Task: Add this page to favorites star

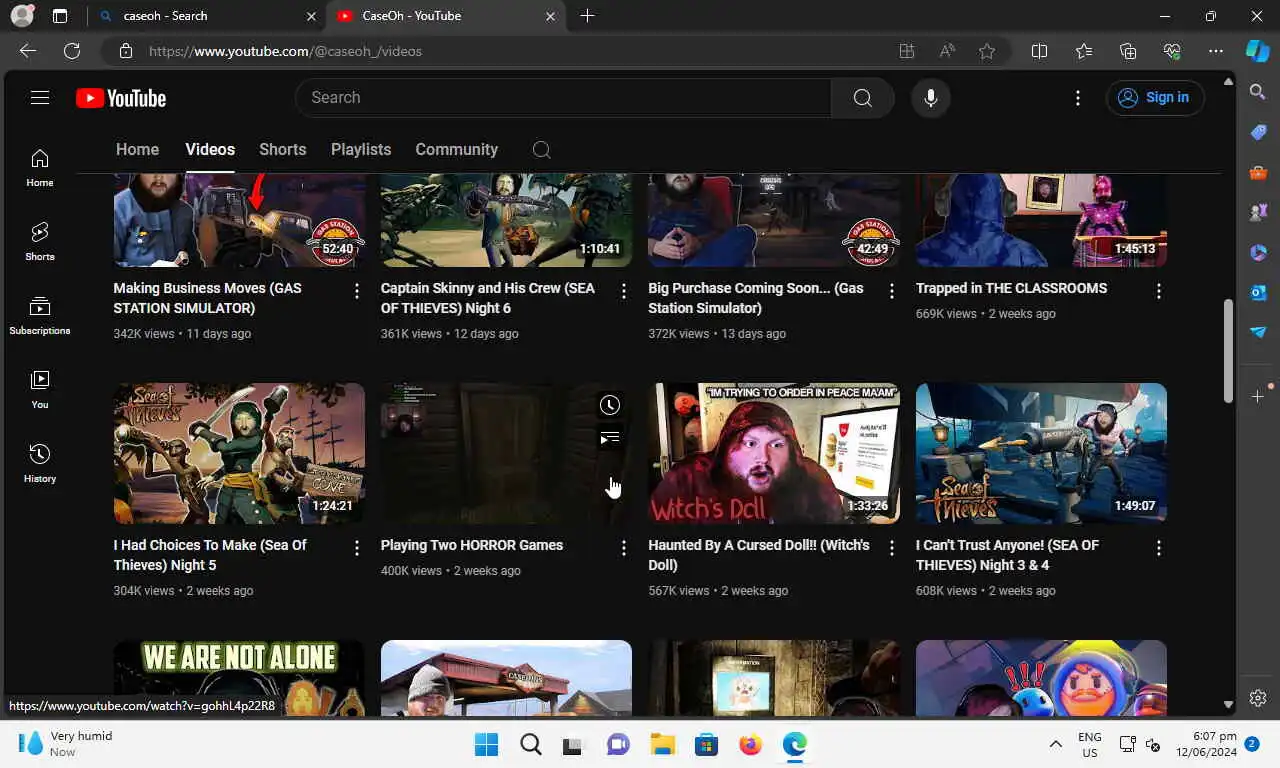Action: coord(987,51)
